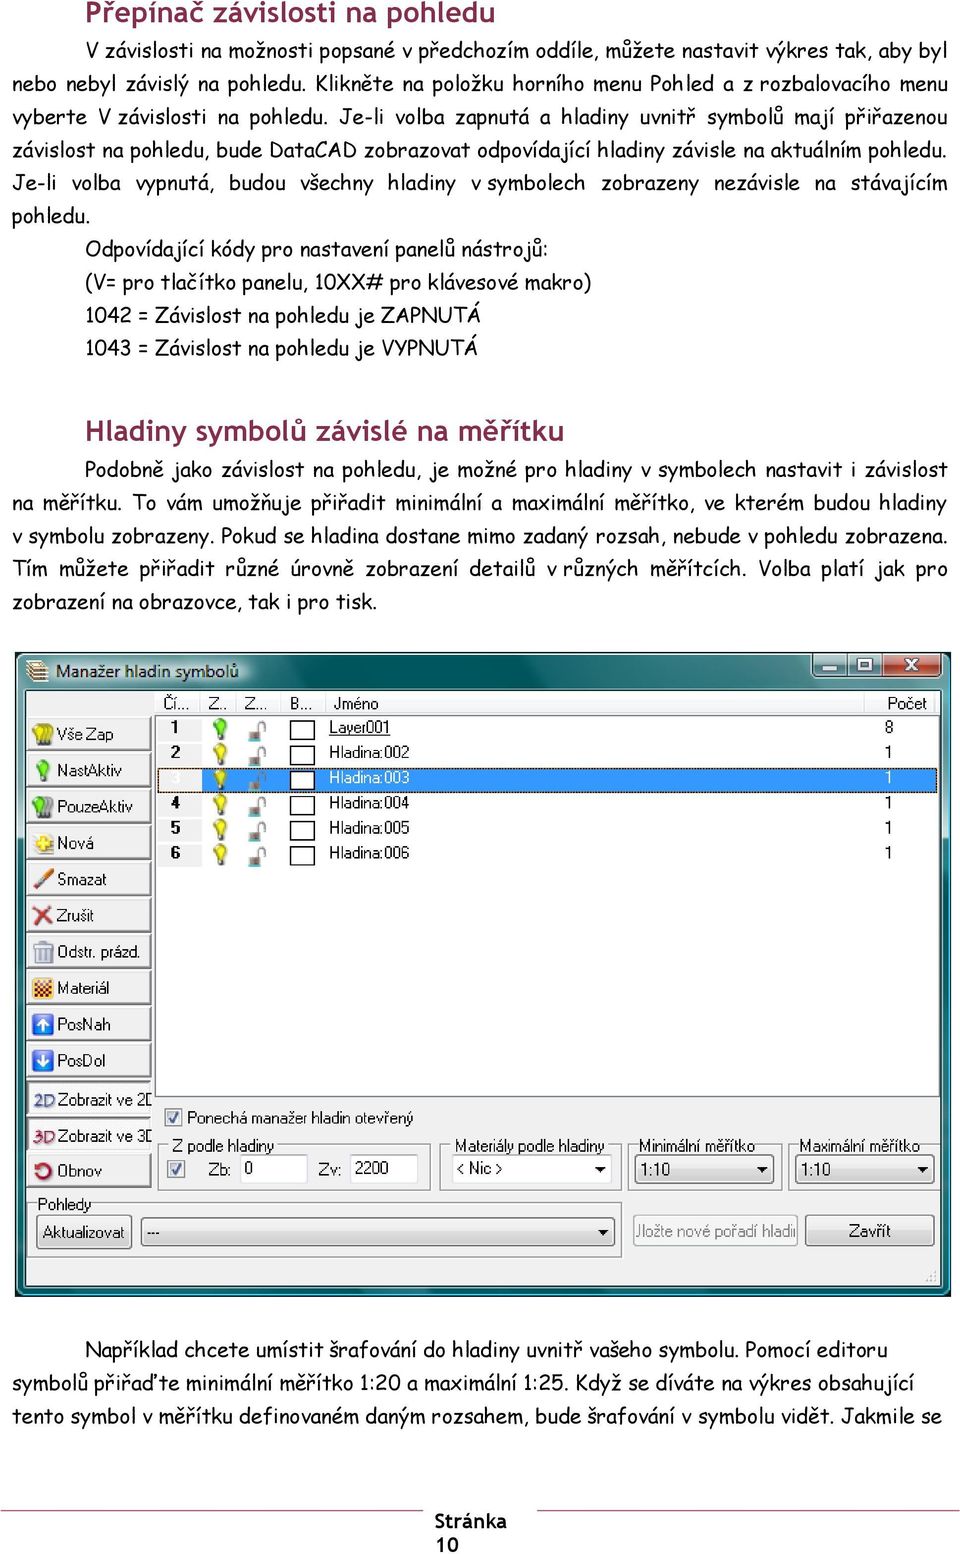The width and height of the screenshot is (960, 1554).
Task: Click the Zrušit red X button
Action: [x=89, y=915]
